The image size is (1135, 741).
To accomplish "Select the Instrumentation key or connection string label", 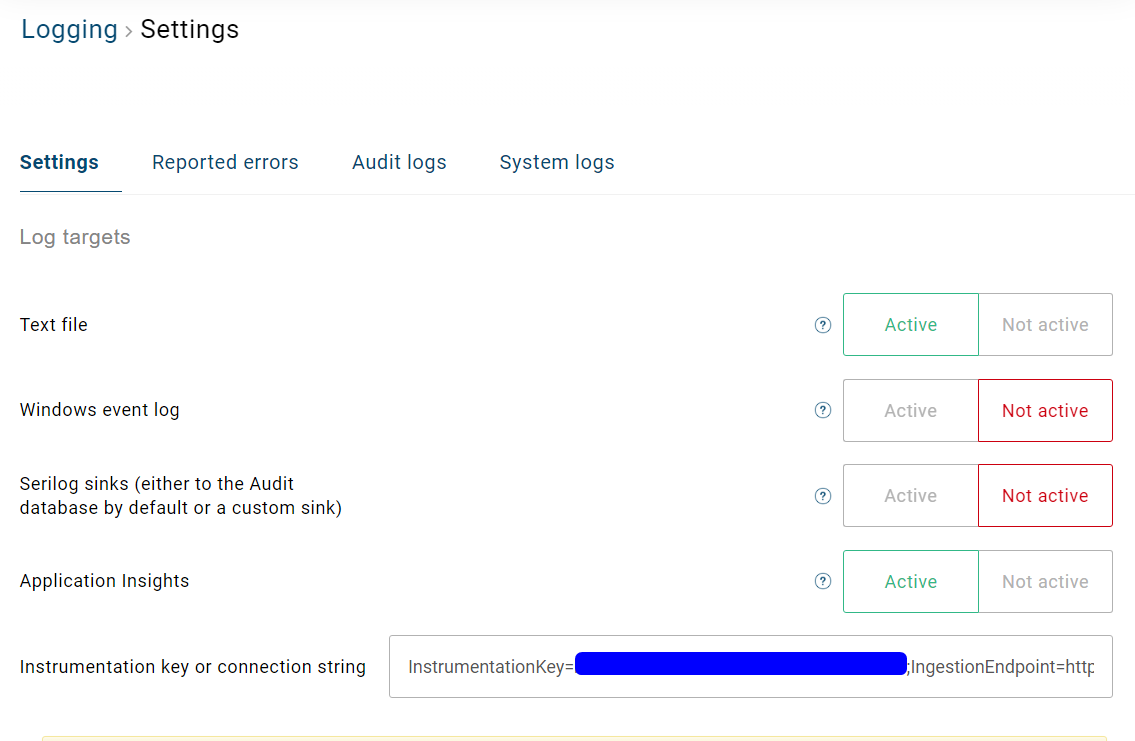I will pyautogui.click(x=193, y=666).
